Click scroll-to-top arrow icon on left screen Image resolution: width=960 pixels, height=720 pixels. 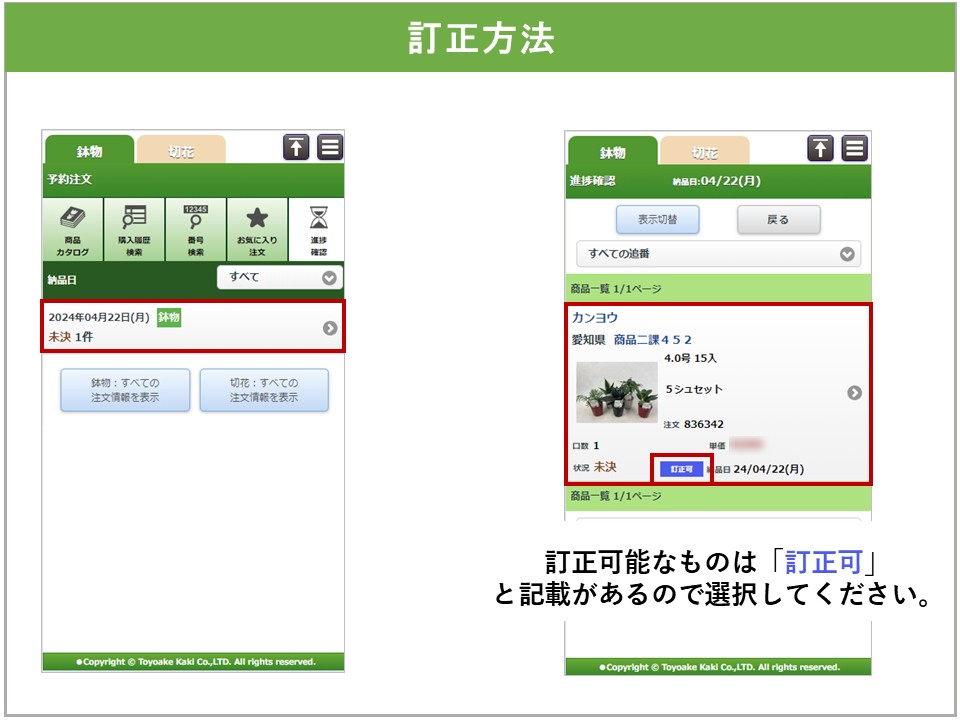click(296, 147)
